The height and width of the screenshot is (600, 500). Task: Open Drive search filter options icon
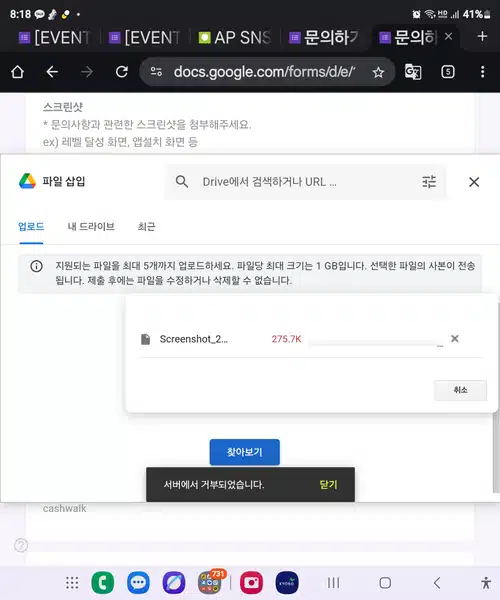tap(429, 182)
